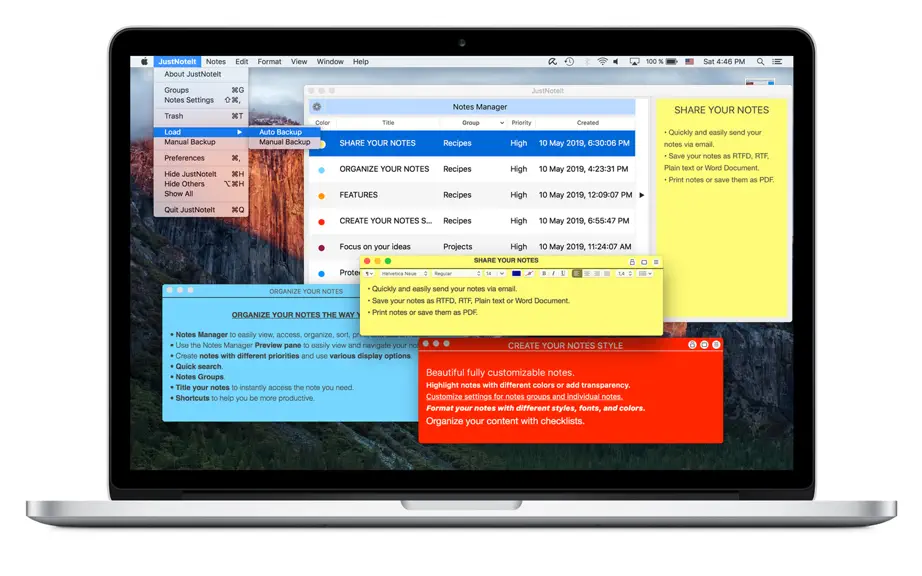Open the Group column dropdown arrow
922x576 pixels.
pos(502,123)
